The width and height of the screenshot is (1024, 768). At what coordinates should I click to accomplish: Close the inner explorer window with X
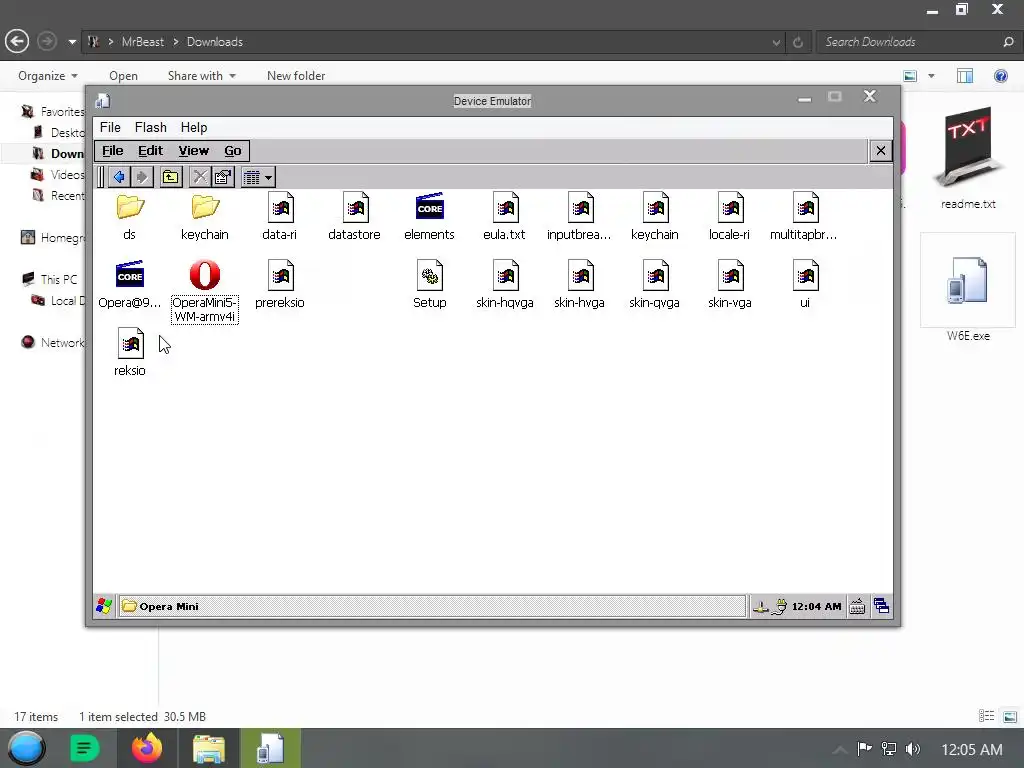[880, 151]
